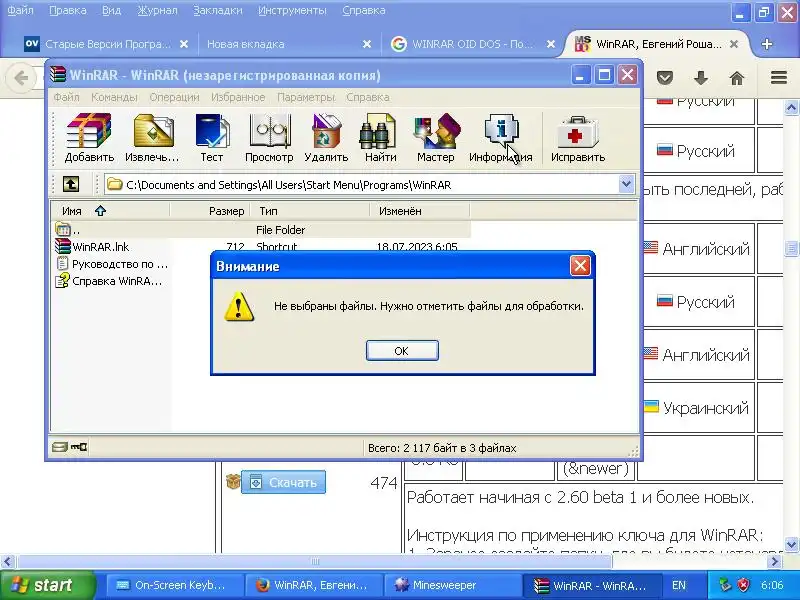Image resolution: width=800 pixels, height=600 pixels.
Task: Select the Руководство по ... file row
Action: tap(112, 264)
